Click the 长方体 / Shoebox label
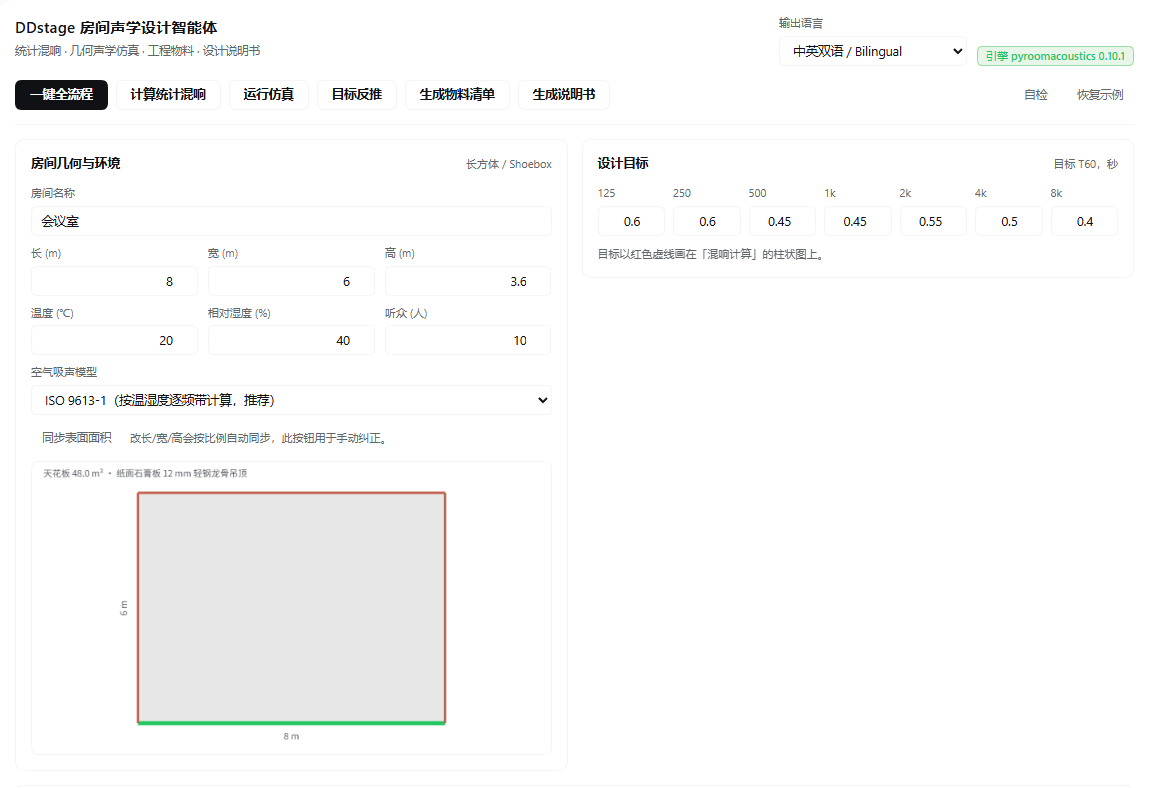Viewport: 1152px width, 788px height. 508,164
